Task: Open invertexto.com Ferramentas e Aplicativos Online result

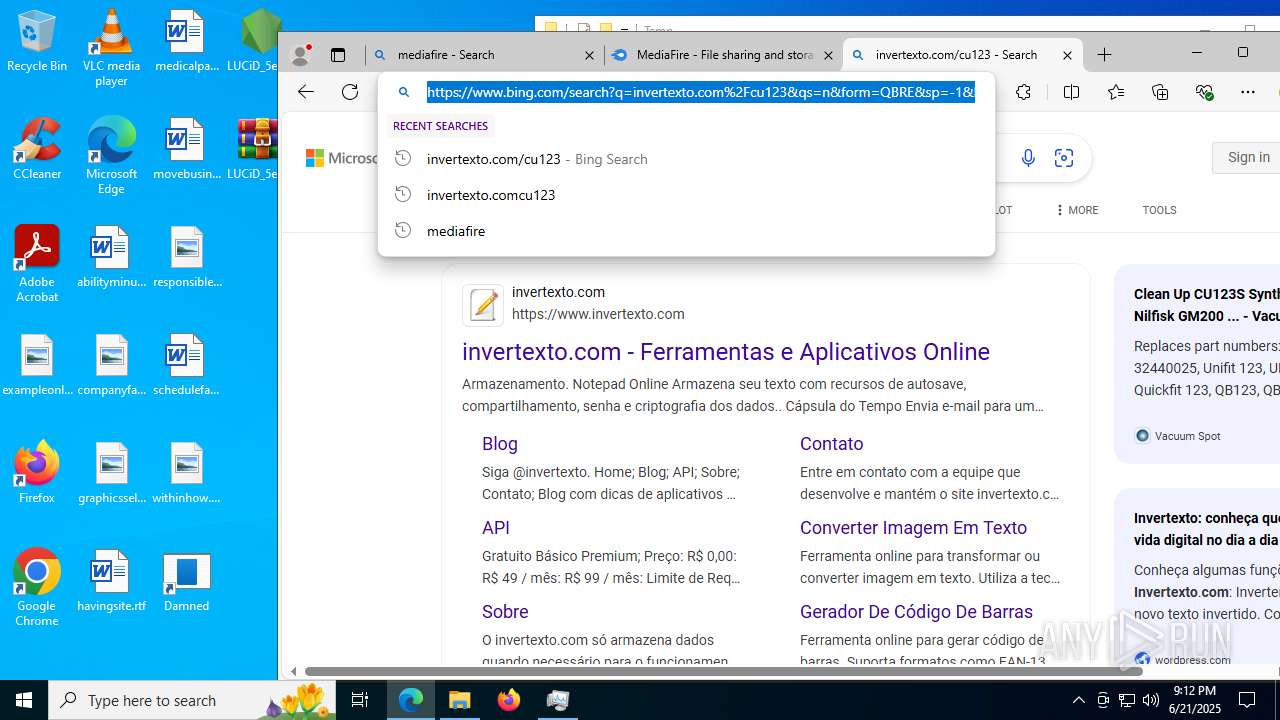Action: click(x=726, y=352)
